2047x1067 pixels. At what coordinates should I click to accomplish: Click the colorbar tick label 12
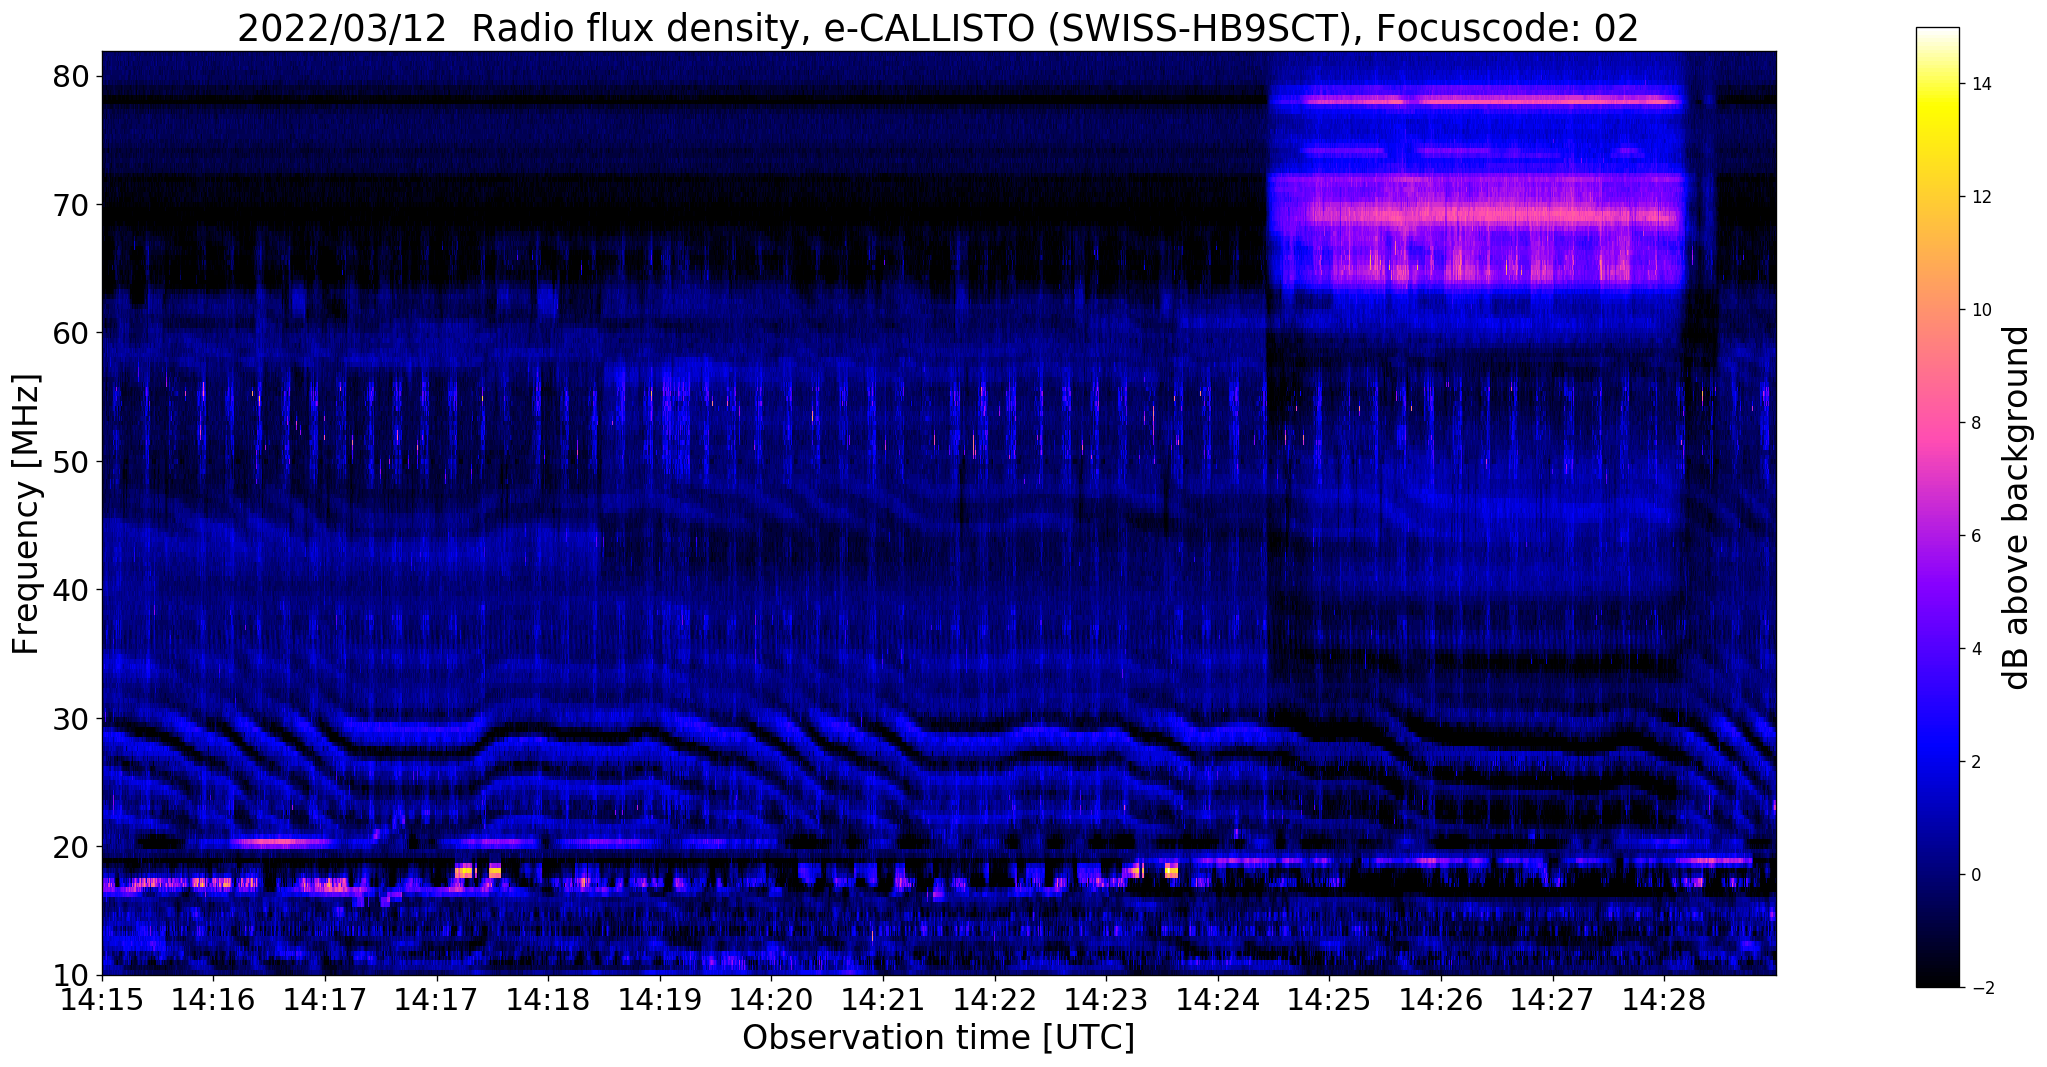coord(1980,197)
